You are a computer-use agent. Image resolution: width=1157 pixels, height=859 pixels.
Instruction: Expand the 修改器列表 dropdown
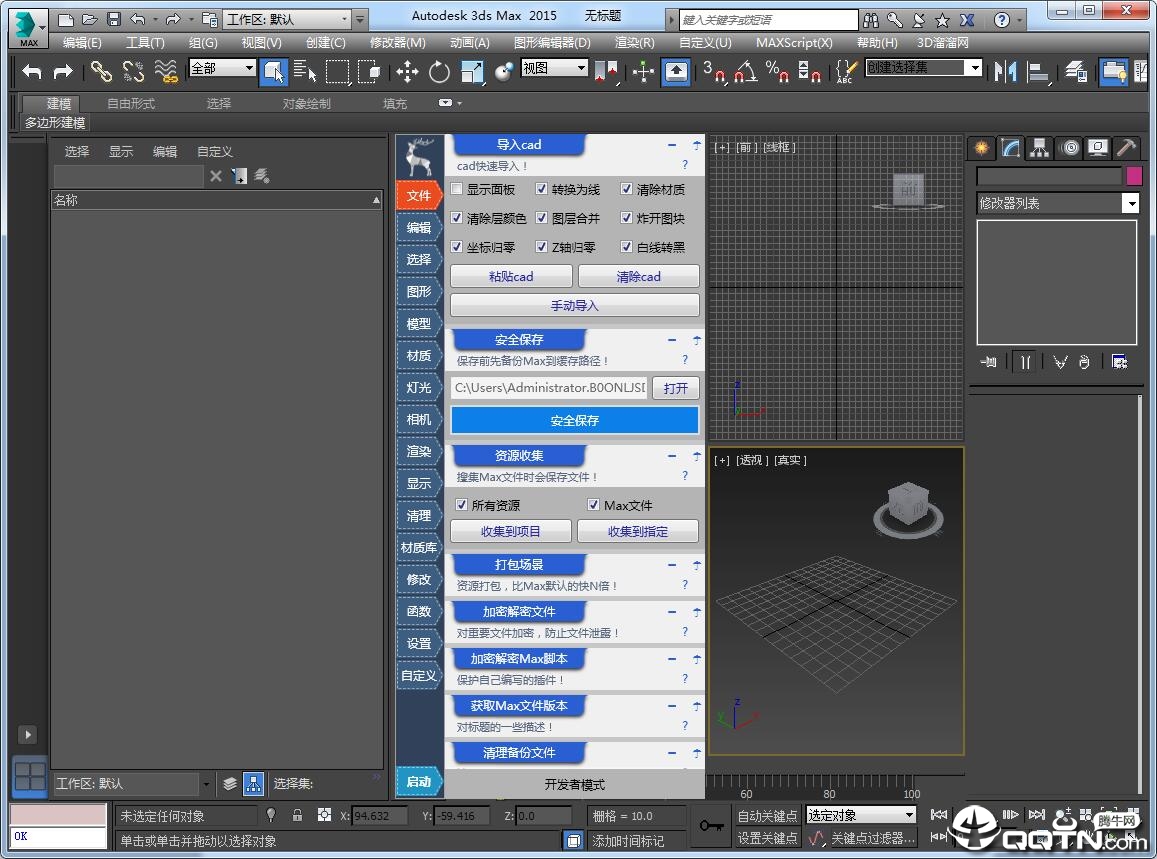pos(1130,203)
